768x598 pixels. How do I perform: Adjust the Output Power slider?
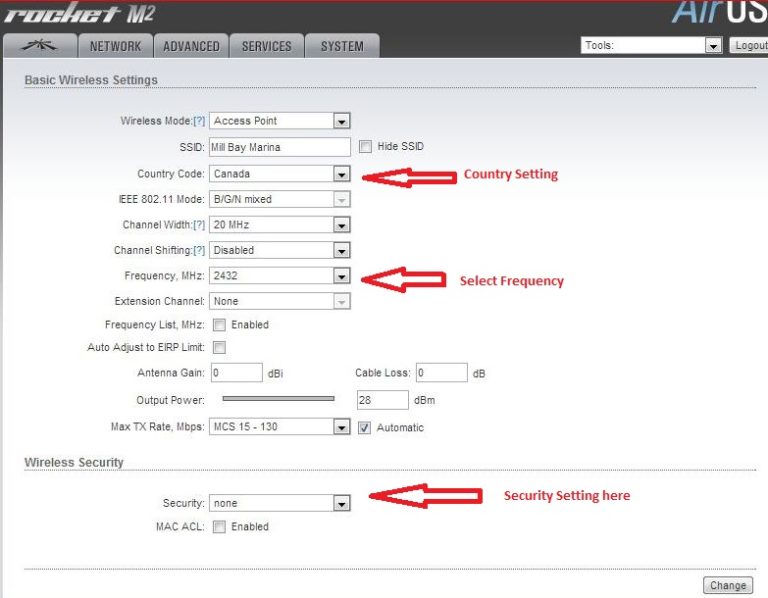click(x=278, y=399)
